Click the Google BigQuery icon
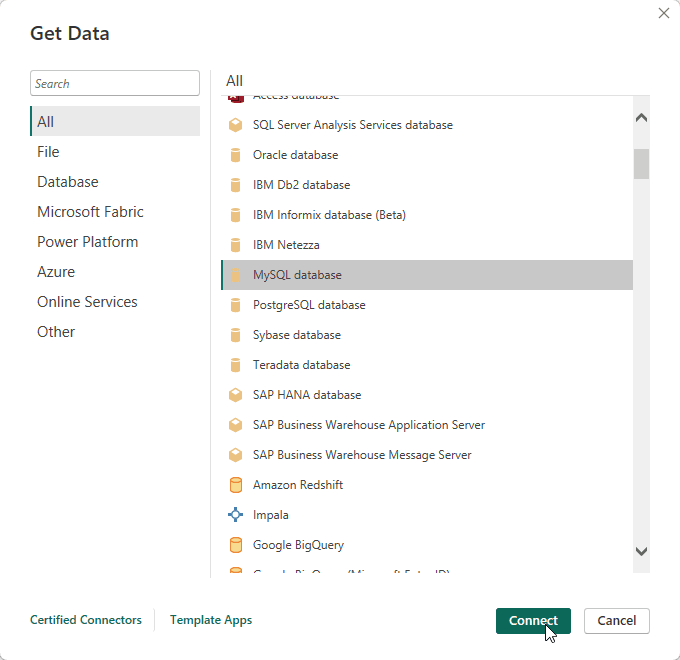Screen dimensions: 680x660 coord(235,545)
